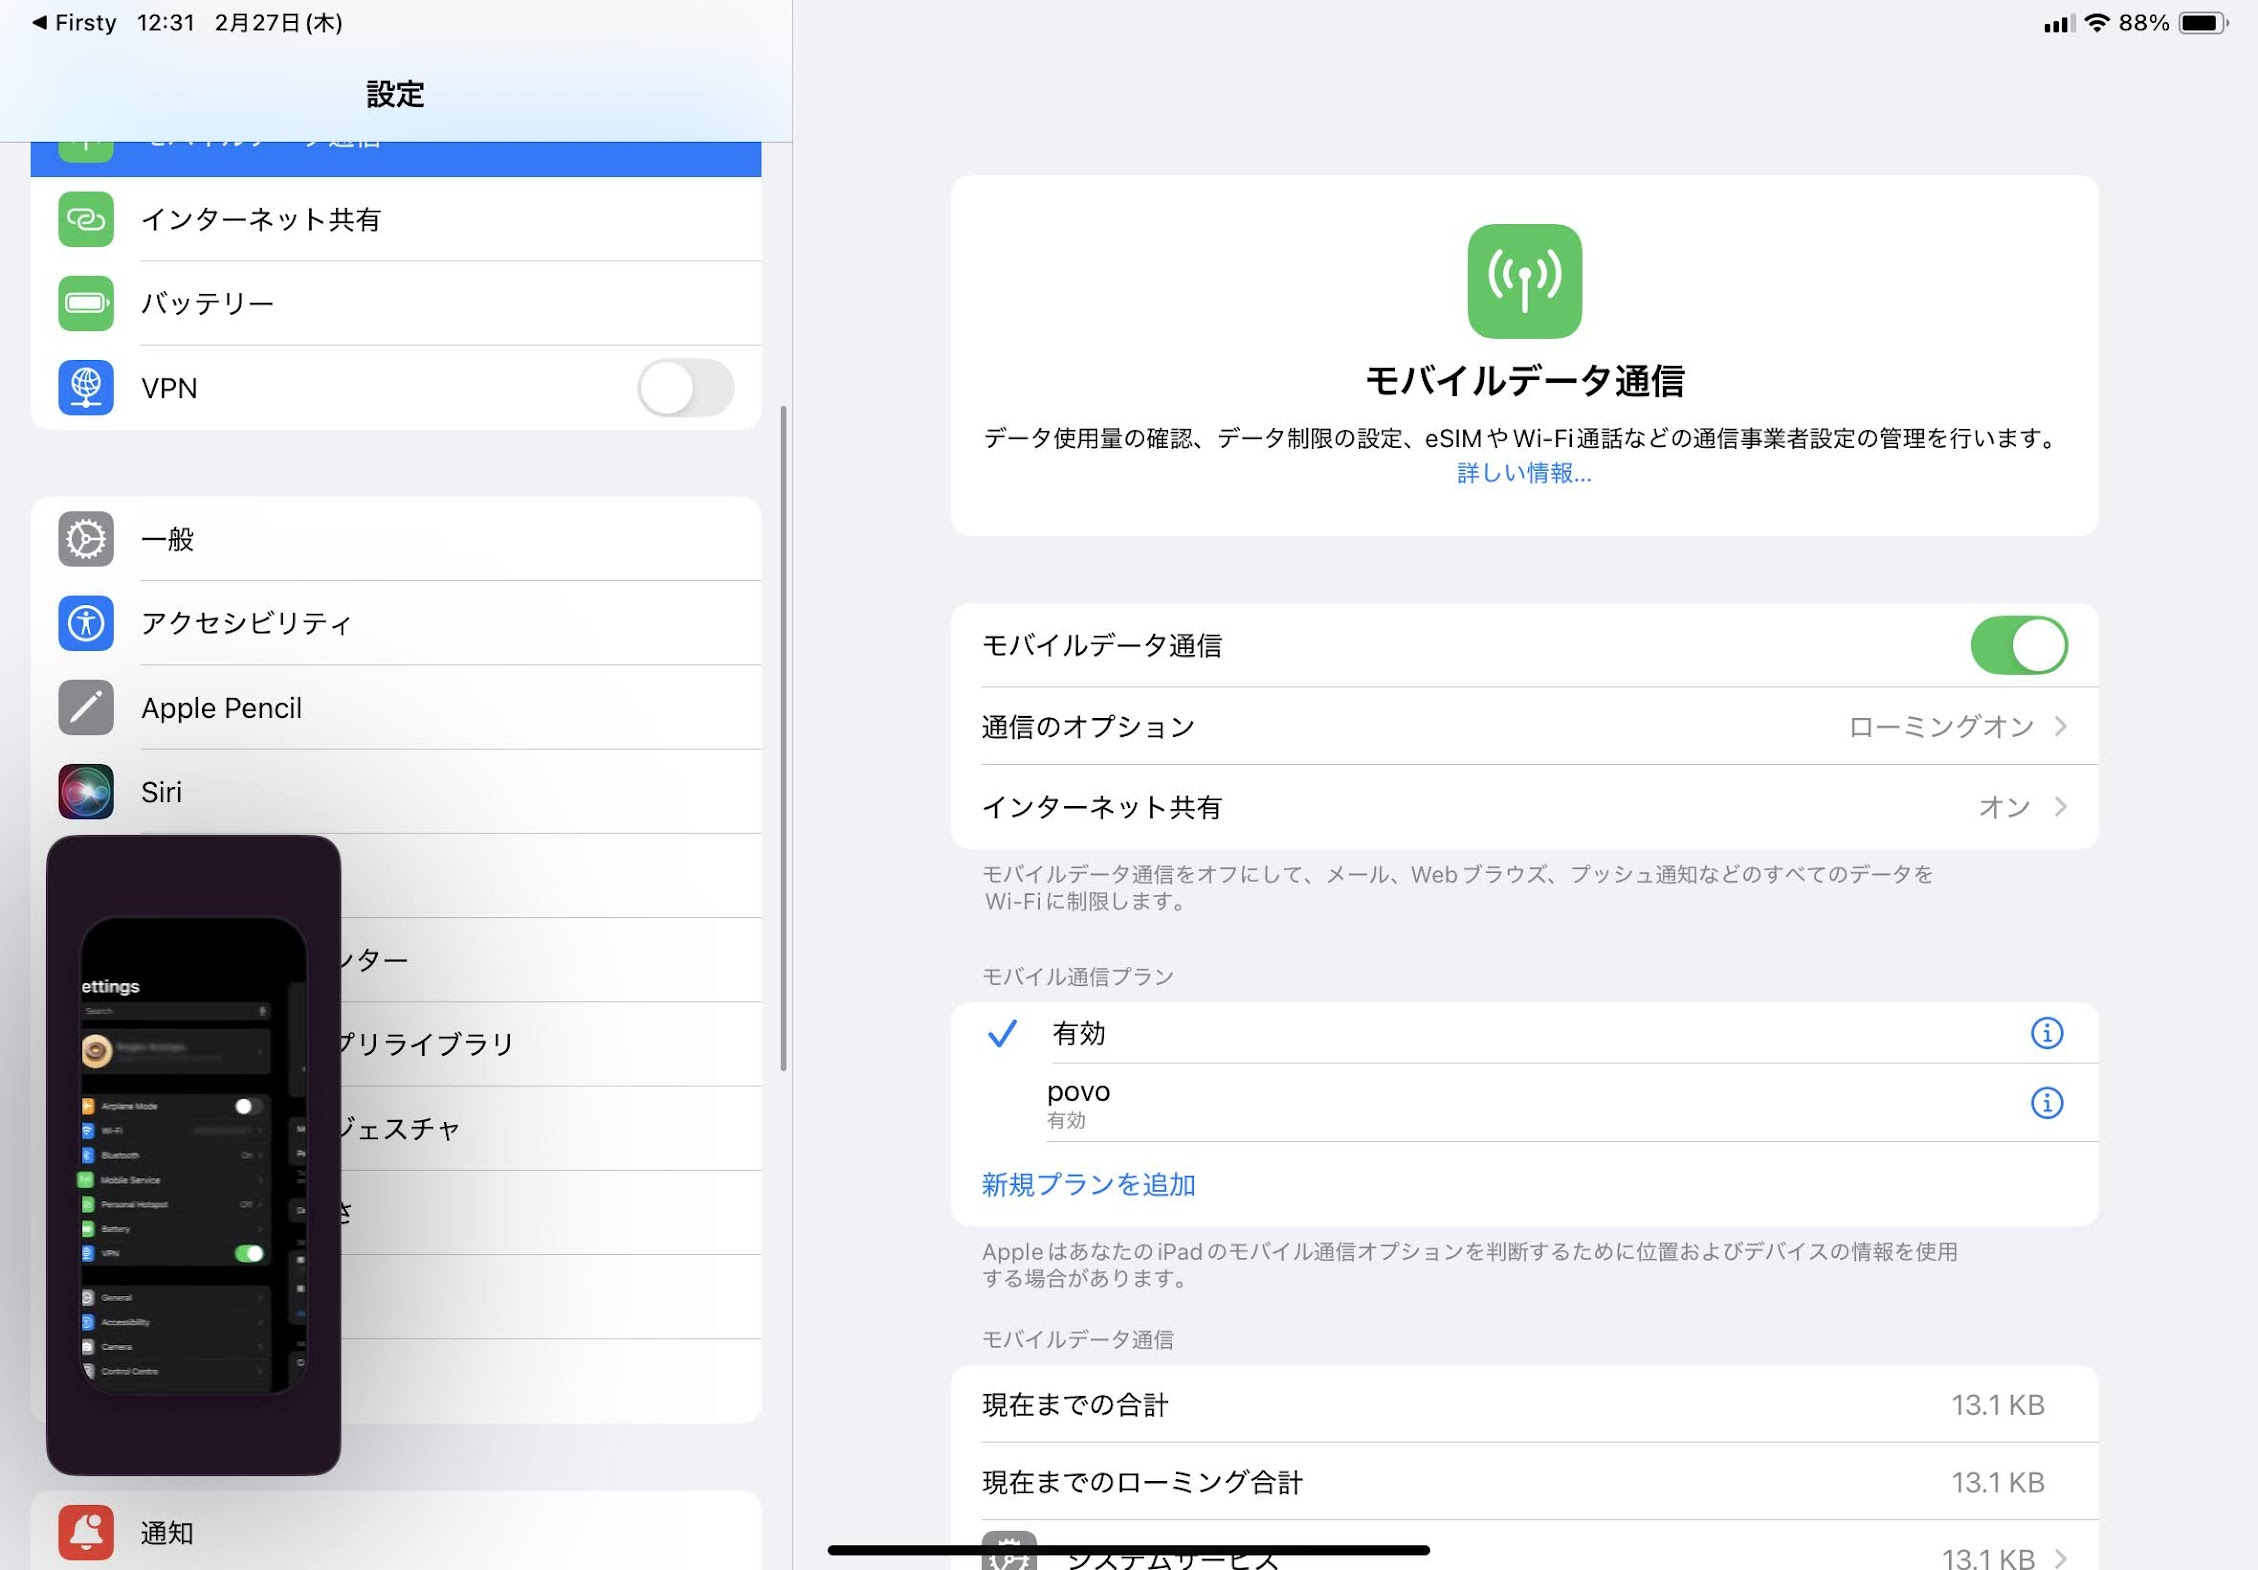The image size is (2258, 1570).
Task: Tap the Apple Pencil icon
Action: coord(85,707)
